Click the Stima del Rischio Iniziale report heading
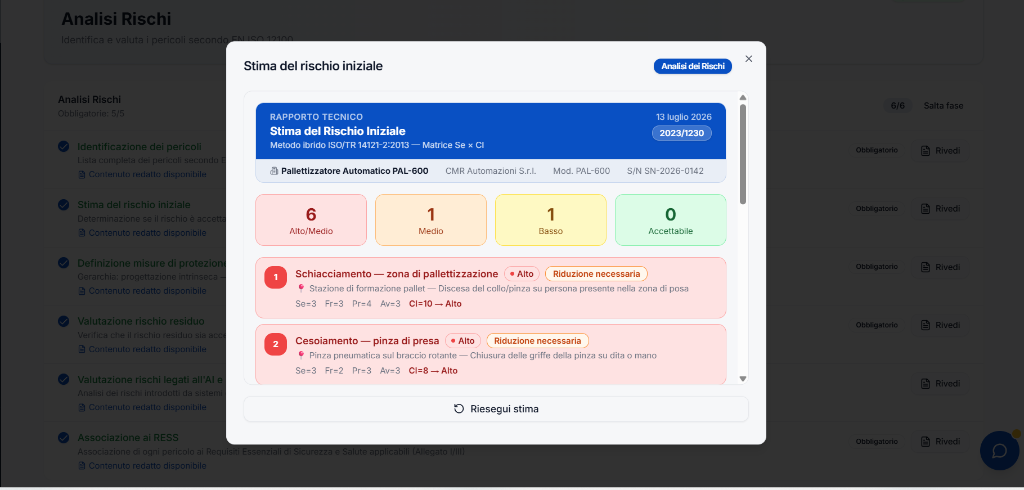Screen dimensions: 1024x490 [x=338, y=131]
